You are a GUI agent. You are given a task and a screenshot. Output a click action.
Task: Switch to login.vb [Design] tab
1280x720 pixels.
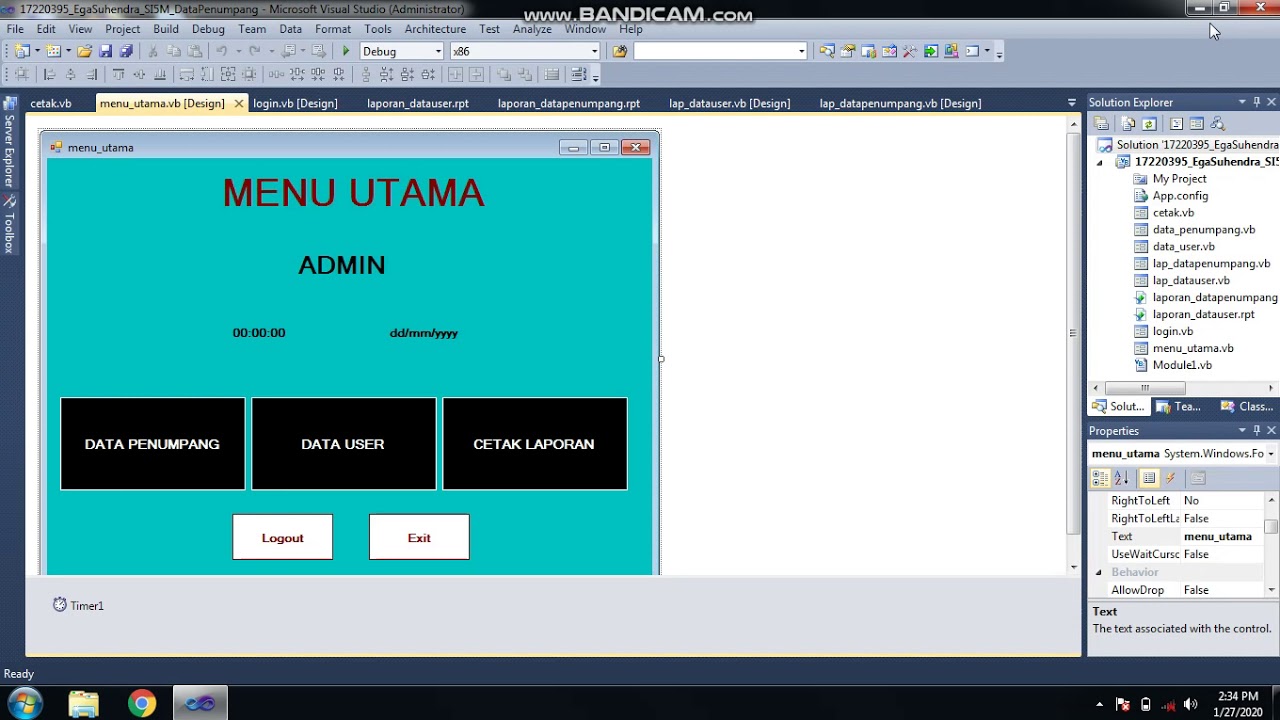(x=295, y=103)
